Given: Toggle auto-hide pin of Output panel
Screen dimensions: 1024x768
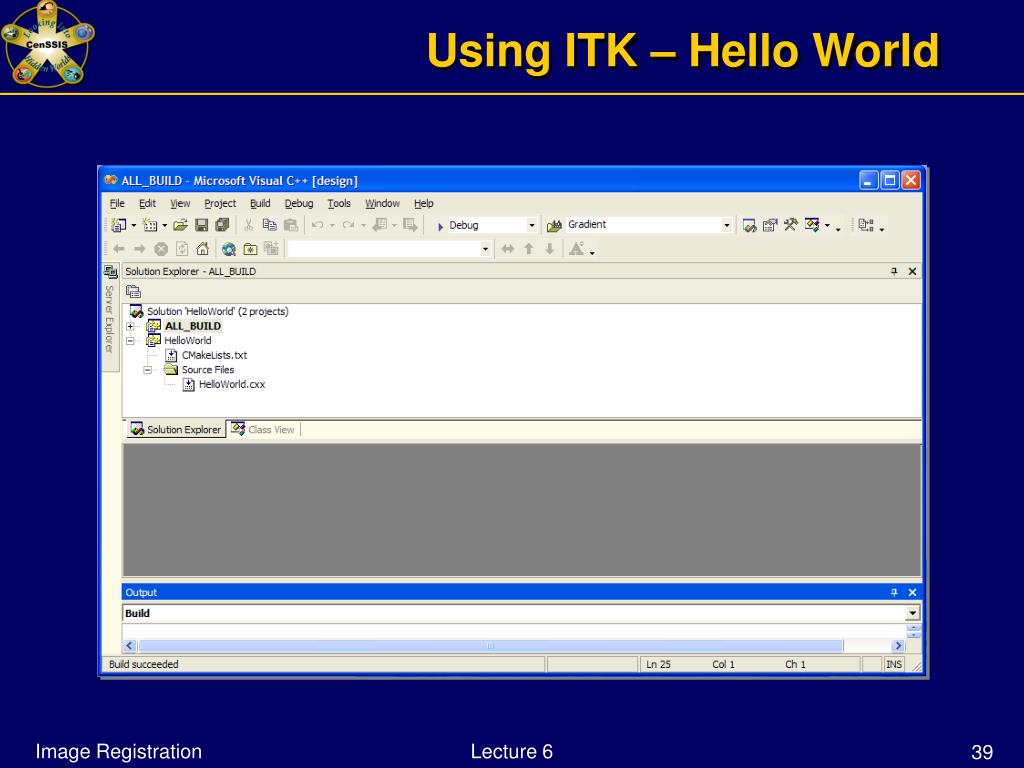Looking at the screenshot, I should click(894, 592).
